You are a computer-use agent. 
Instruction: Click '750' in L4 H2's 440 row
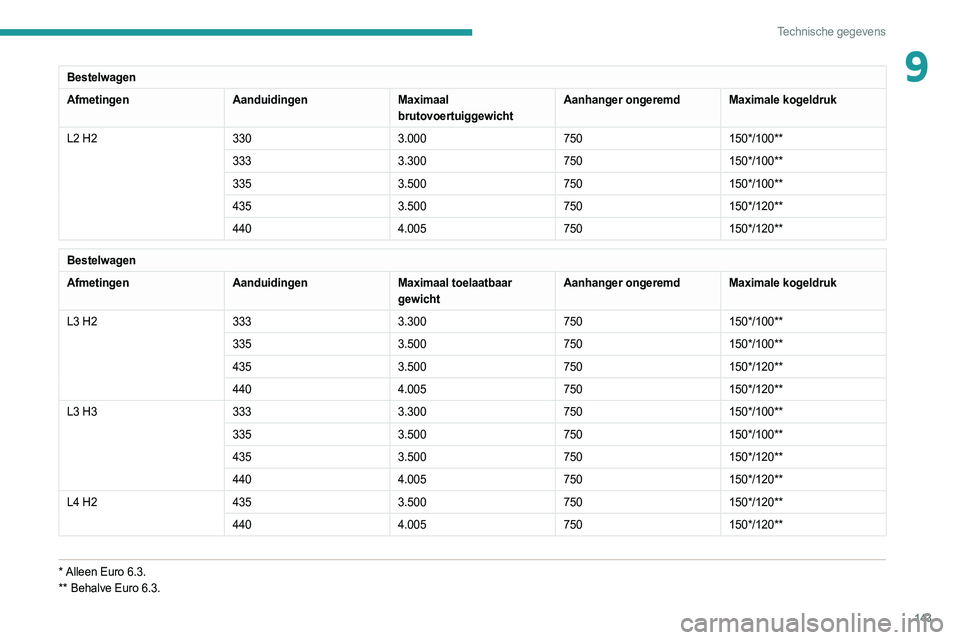tap(573, 525)
